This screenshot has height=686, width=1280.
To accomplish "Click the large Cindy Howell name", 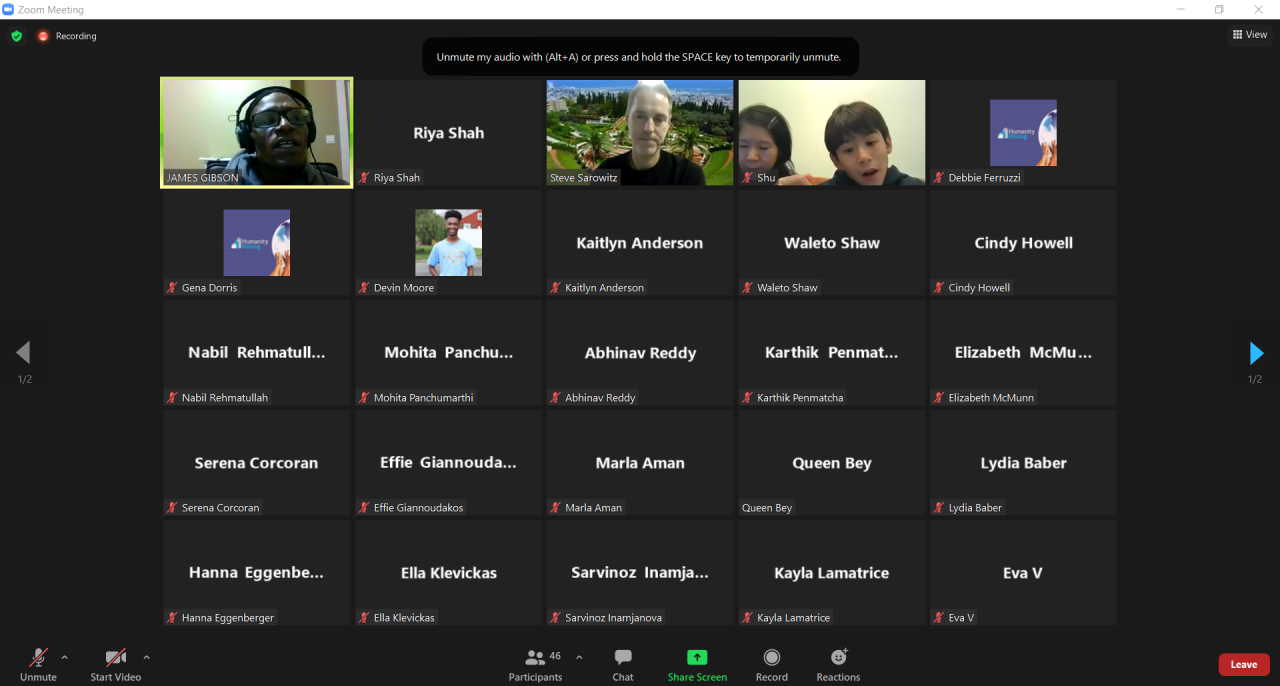I will tap(1023, 243).
